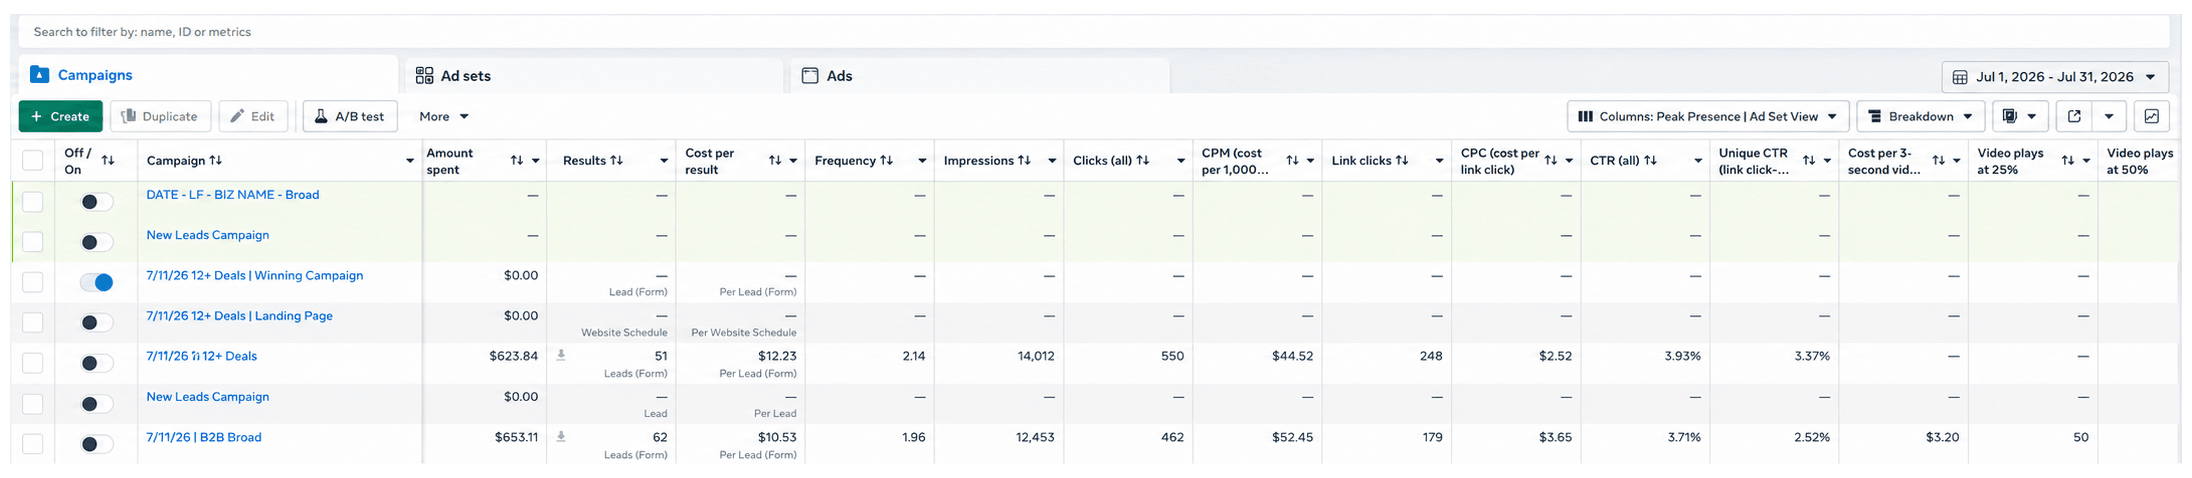Click the download icon next to 62 results
Screen dimensions: 2192x478
tap(561, 436)
